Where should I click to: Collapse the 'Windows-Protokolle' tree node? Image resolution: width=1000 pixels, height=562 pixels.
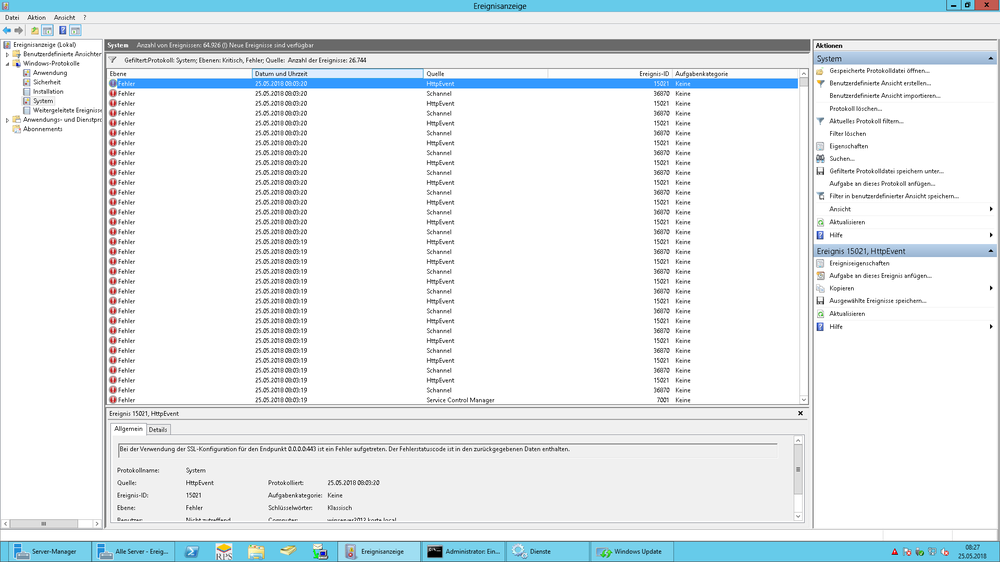pos(7,64)
